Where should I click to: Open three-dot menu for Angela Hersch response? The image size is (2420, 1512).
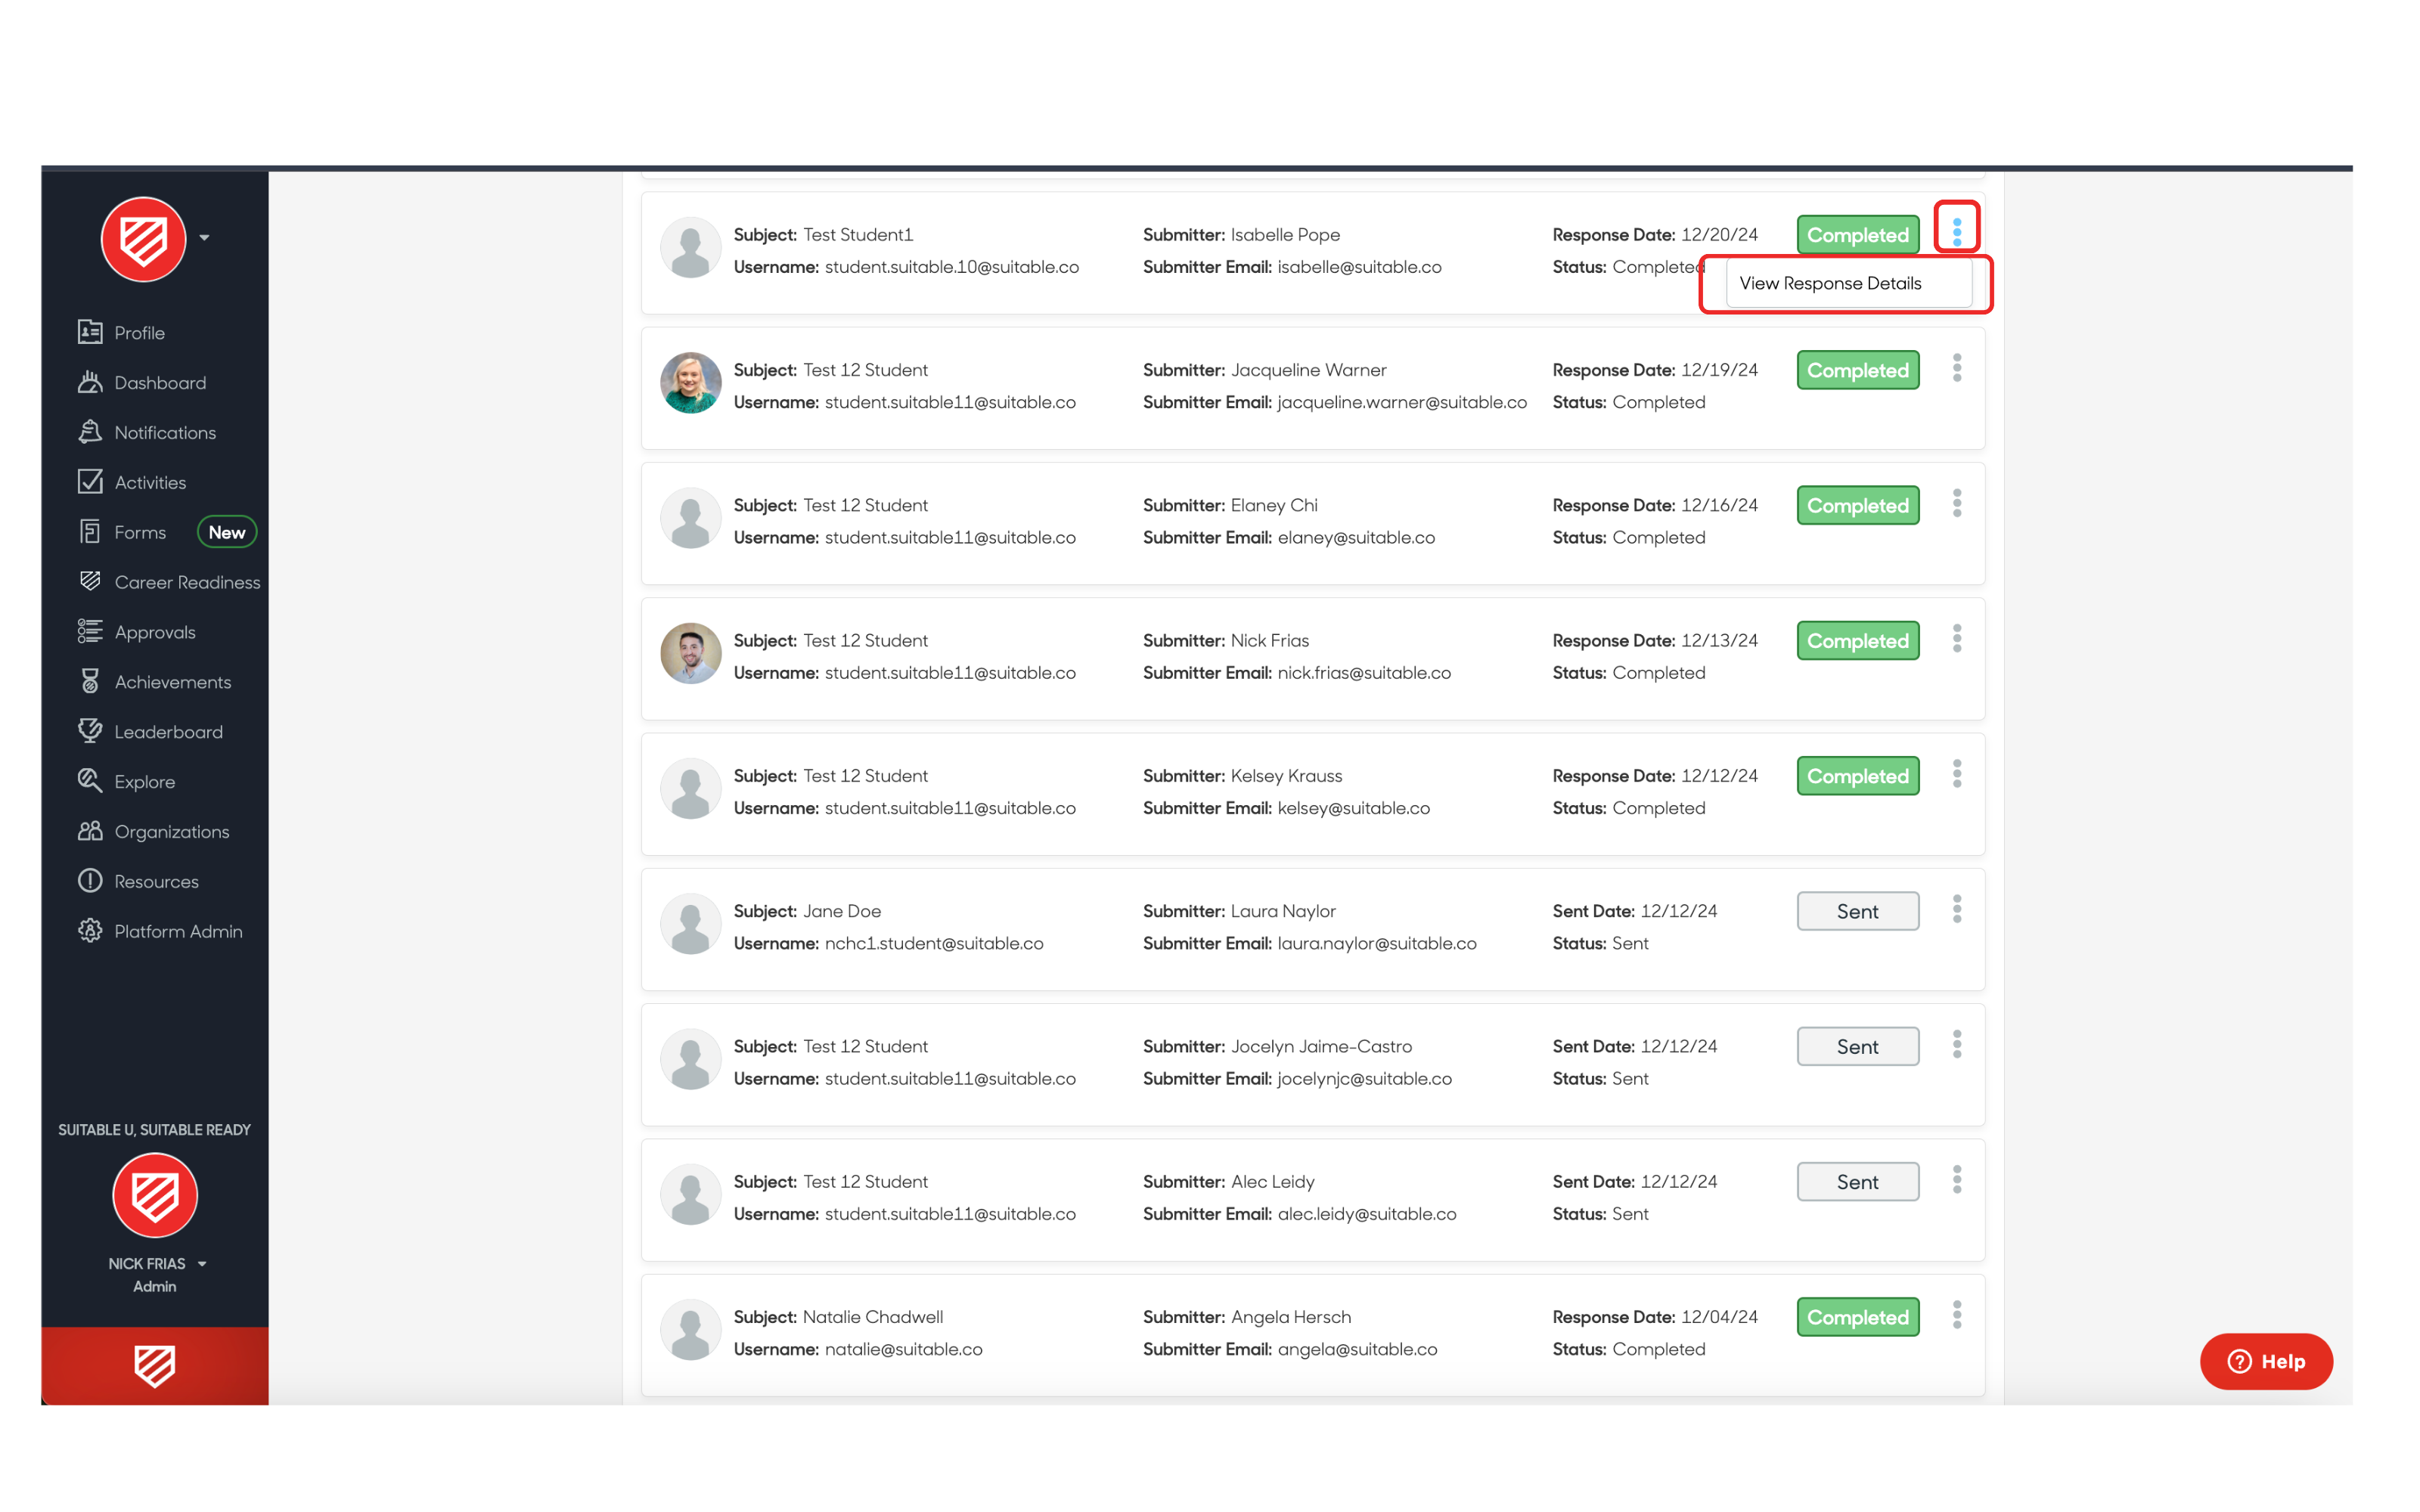tap(1957, 1315)
